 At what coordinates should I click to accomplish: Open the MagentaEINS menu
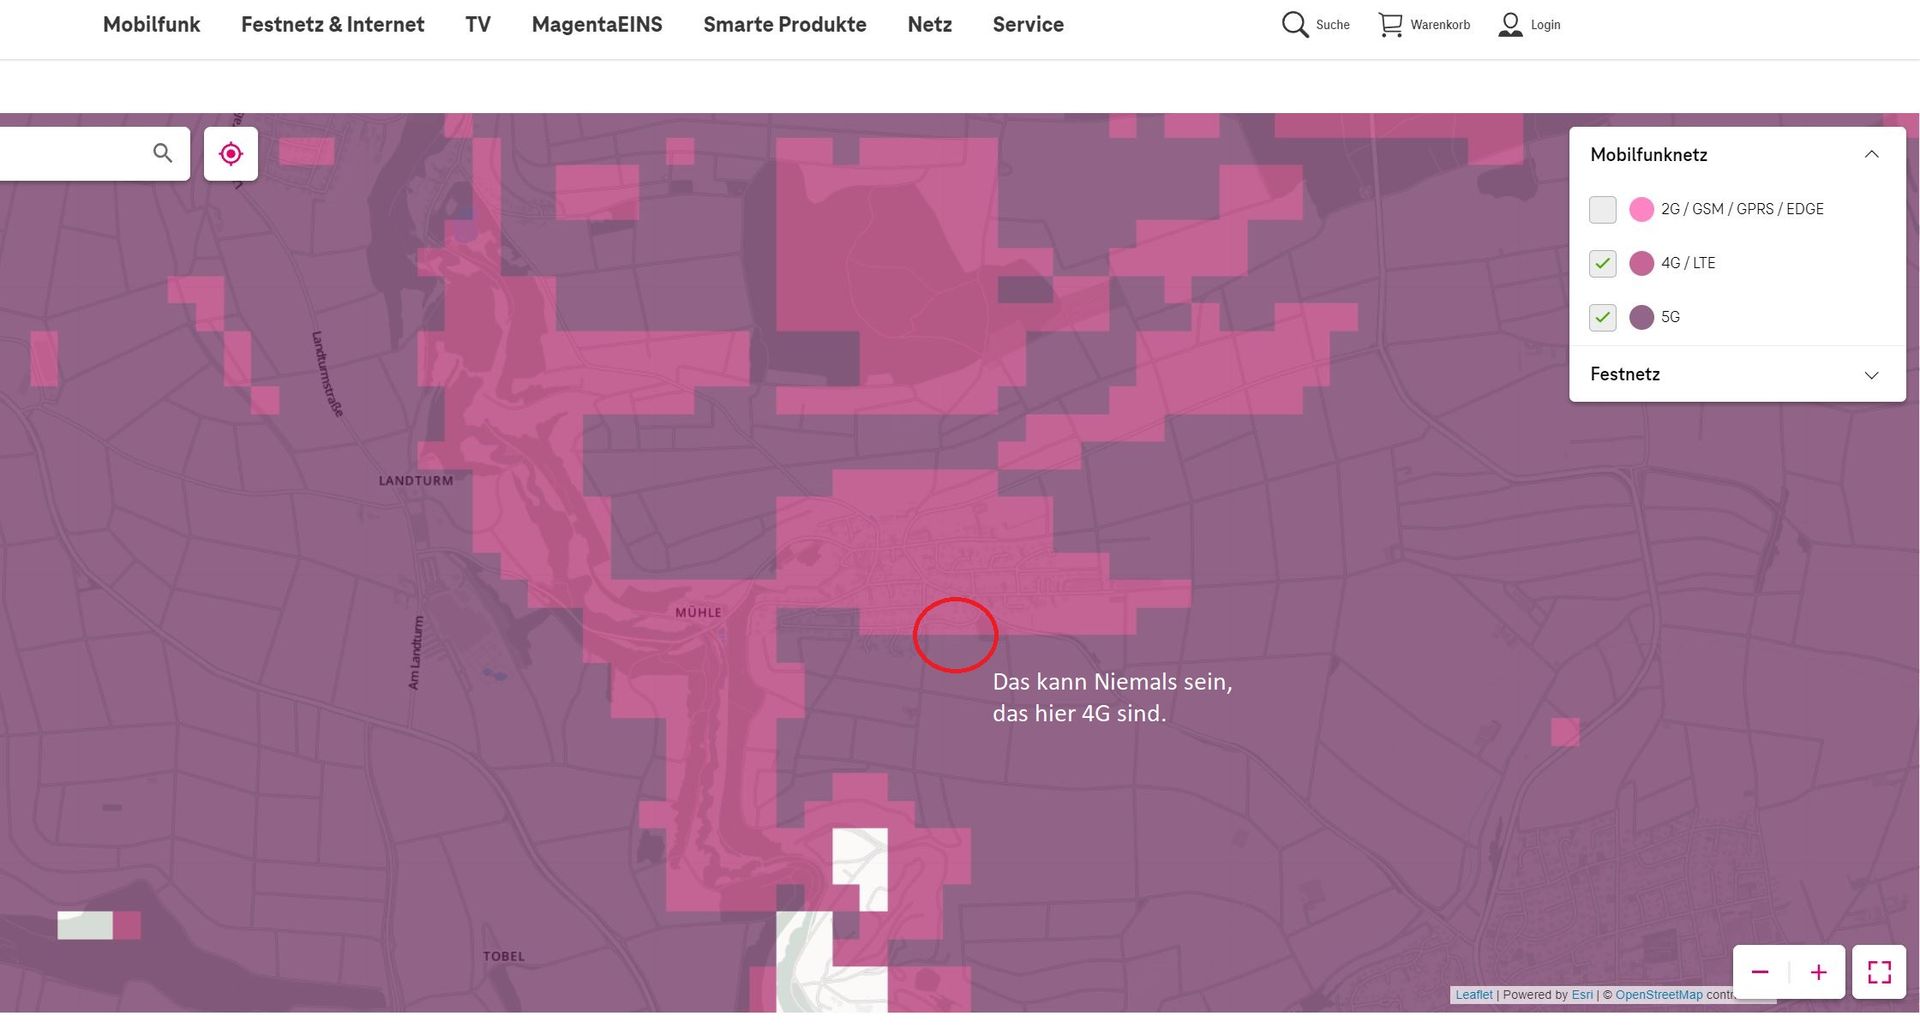click(597, 24)
